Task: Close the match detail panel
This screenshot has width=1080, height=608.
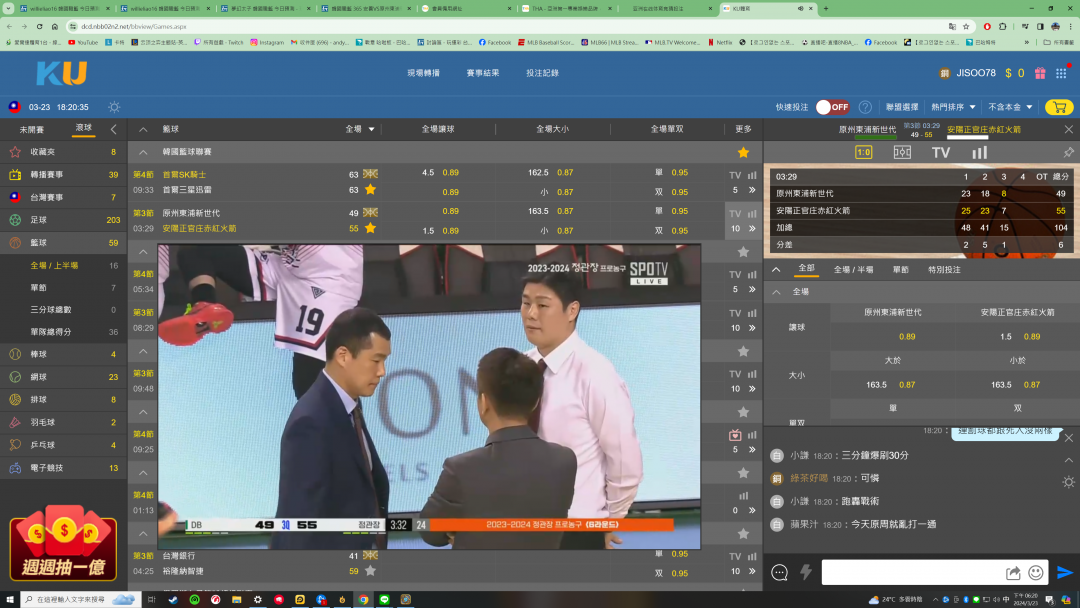Action: [x=1068, y=129]
